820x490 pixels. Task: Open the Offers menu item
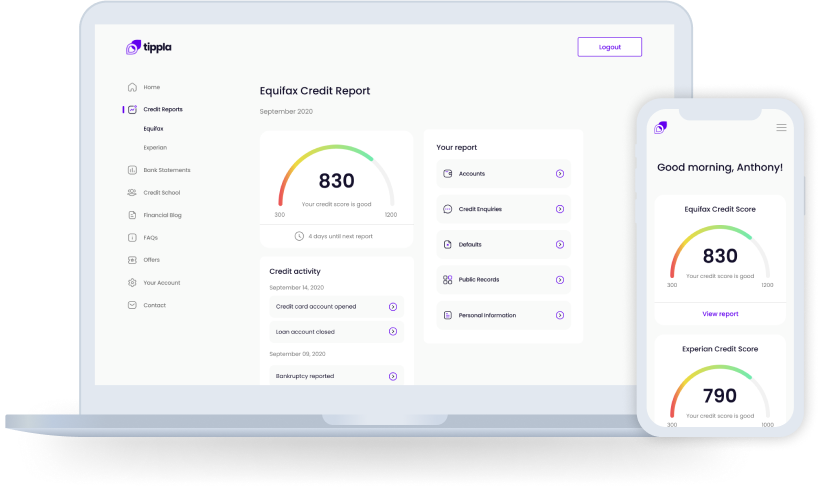pyautogui.click(x=152, y=260)
